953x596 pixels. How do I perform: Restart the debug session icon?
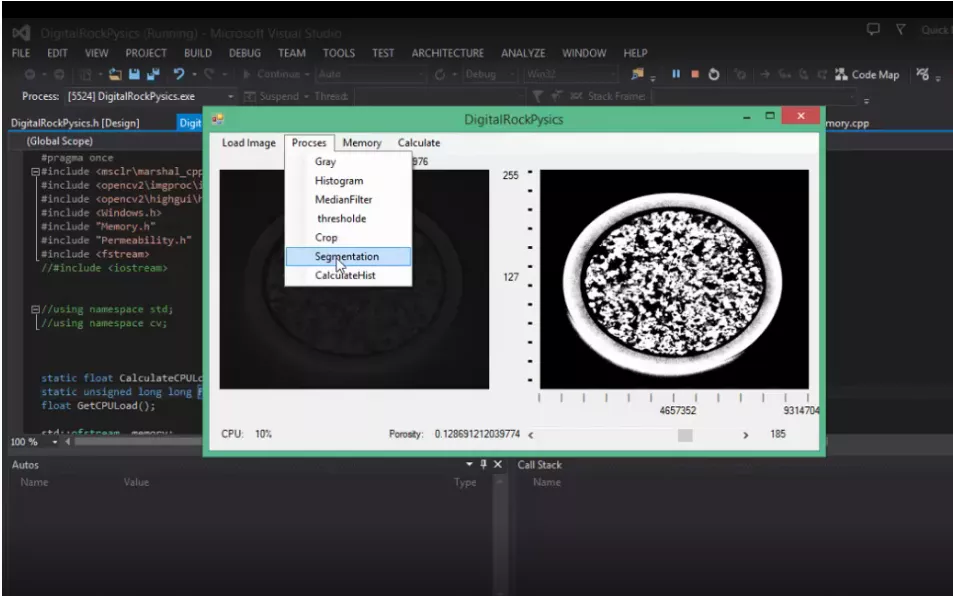[713, 75]
